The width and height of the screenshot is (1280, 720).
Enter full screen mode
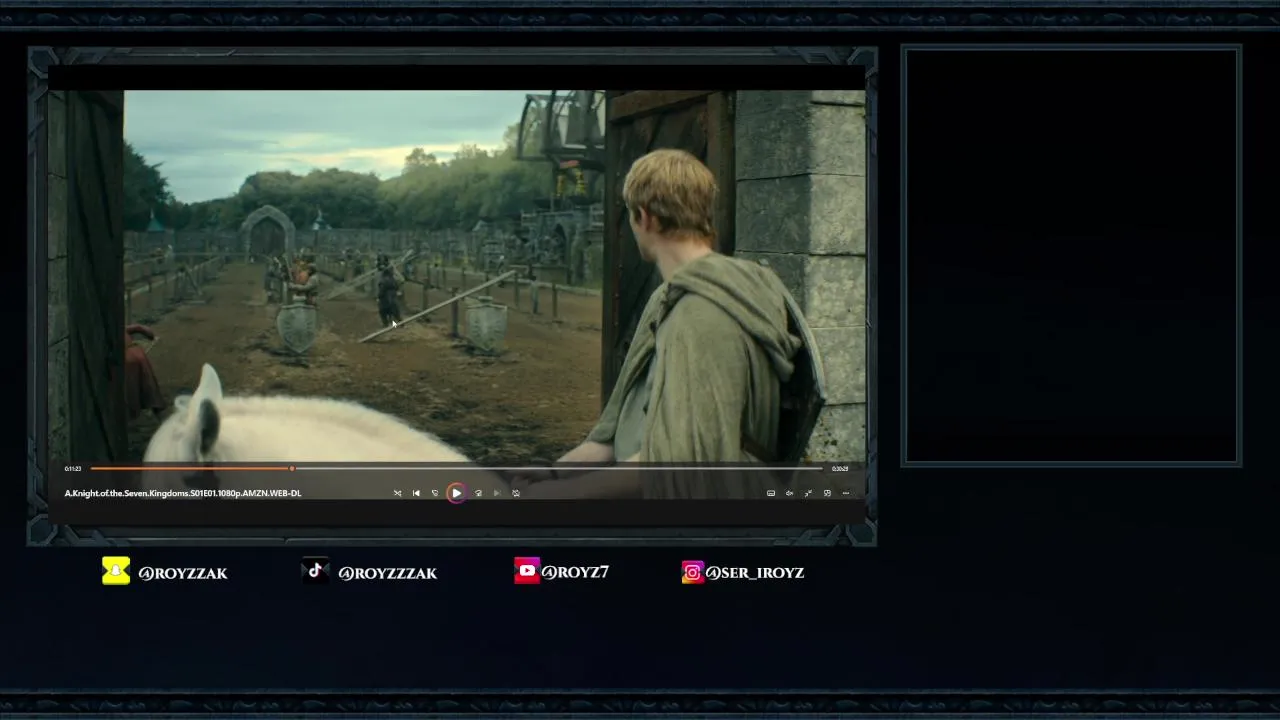[808, 493]
